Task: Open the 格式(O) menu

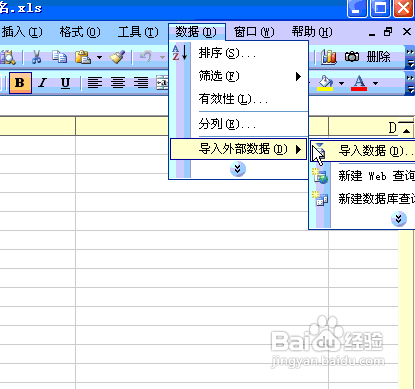Action: point(80,32)
